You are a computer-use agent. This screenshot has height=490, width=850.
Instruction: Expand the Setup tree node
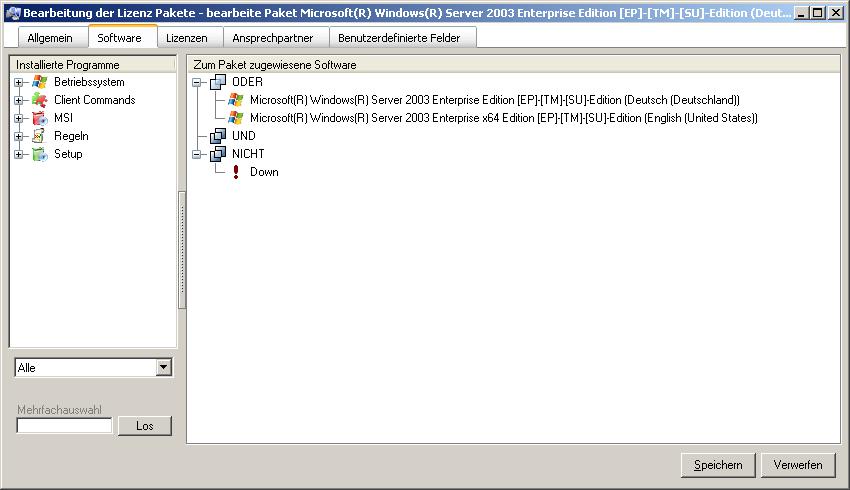(x=18, y=154)
